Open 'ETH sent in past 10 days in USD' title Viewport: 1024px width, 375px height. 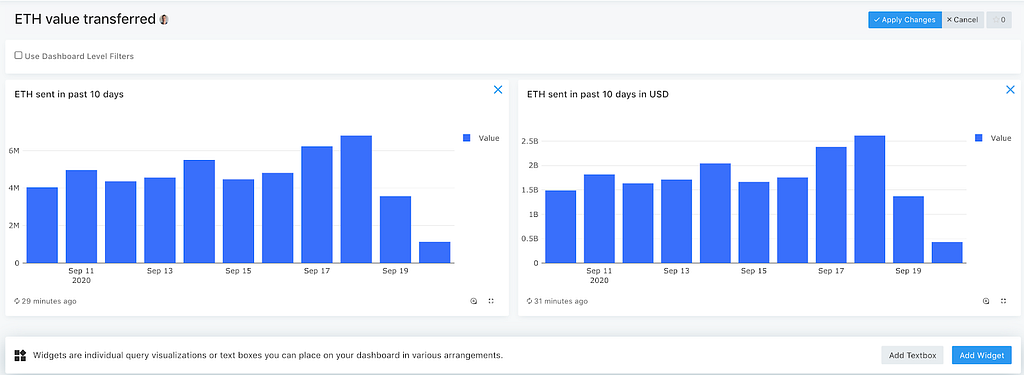[x=598, y=94]
